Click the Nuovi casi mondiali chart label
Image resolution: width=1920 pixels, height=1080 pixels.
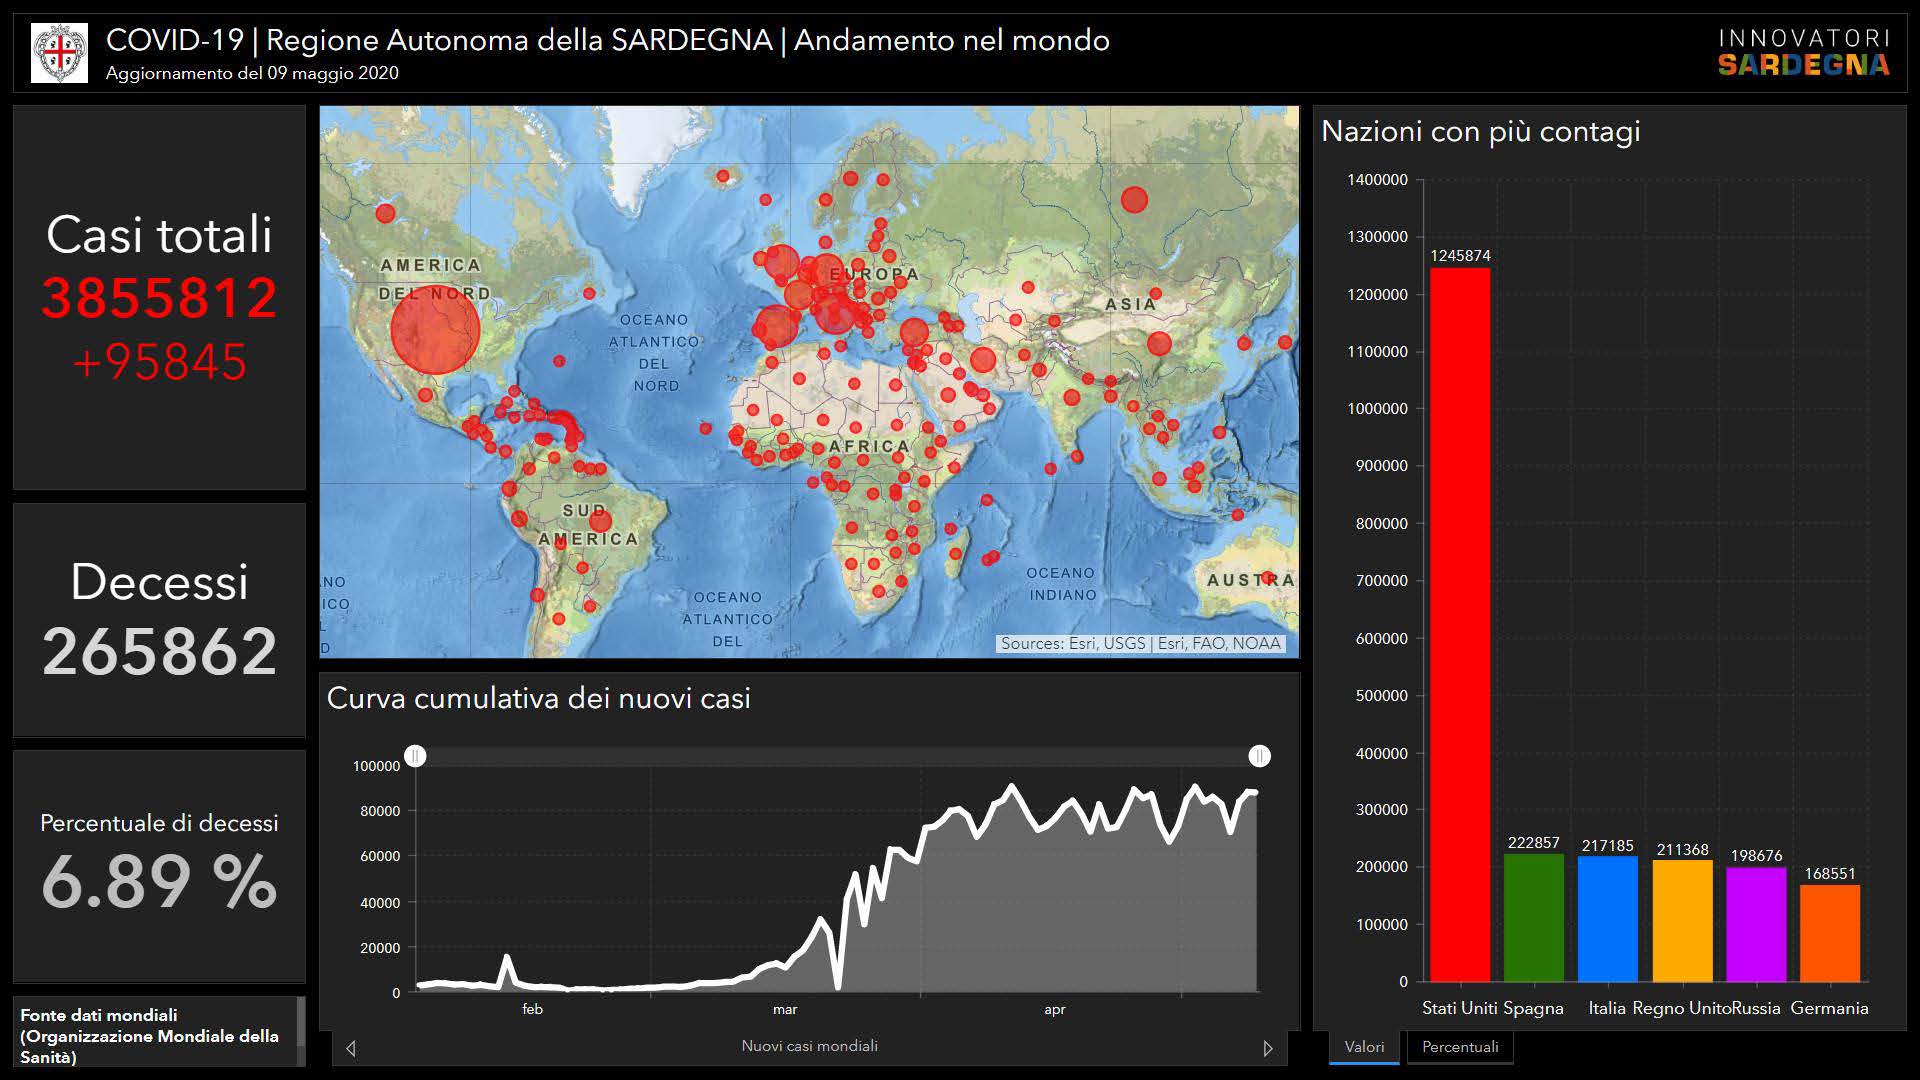[x=809, y=1046]
